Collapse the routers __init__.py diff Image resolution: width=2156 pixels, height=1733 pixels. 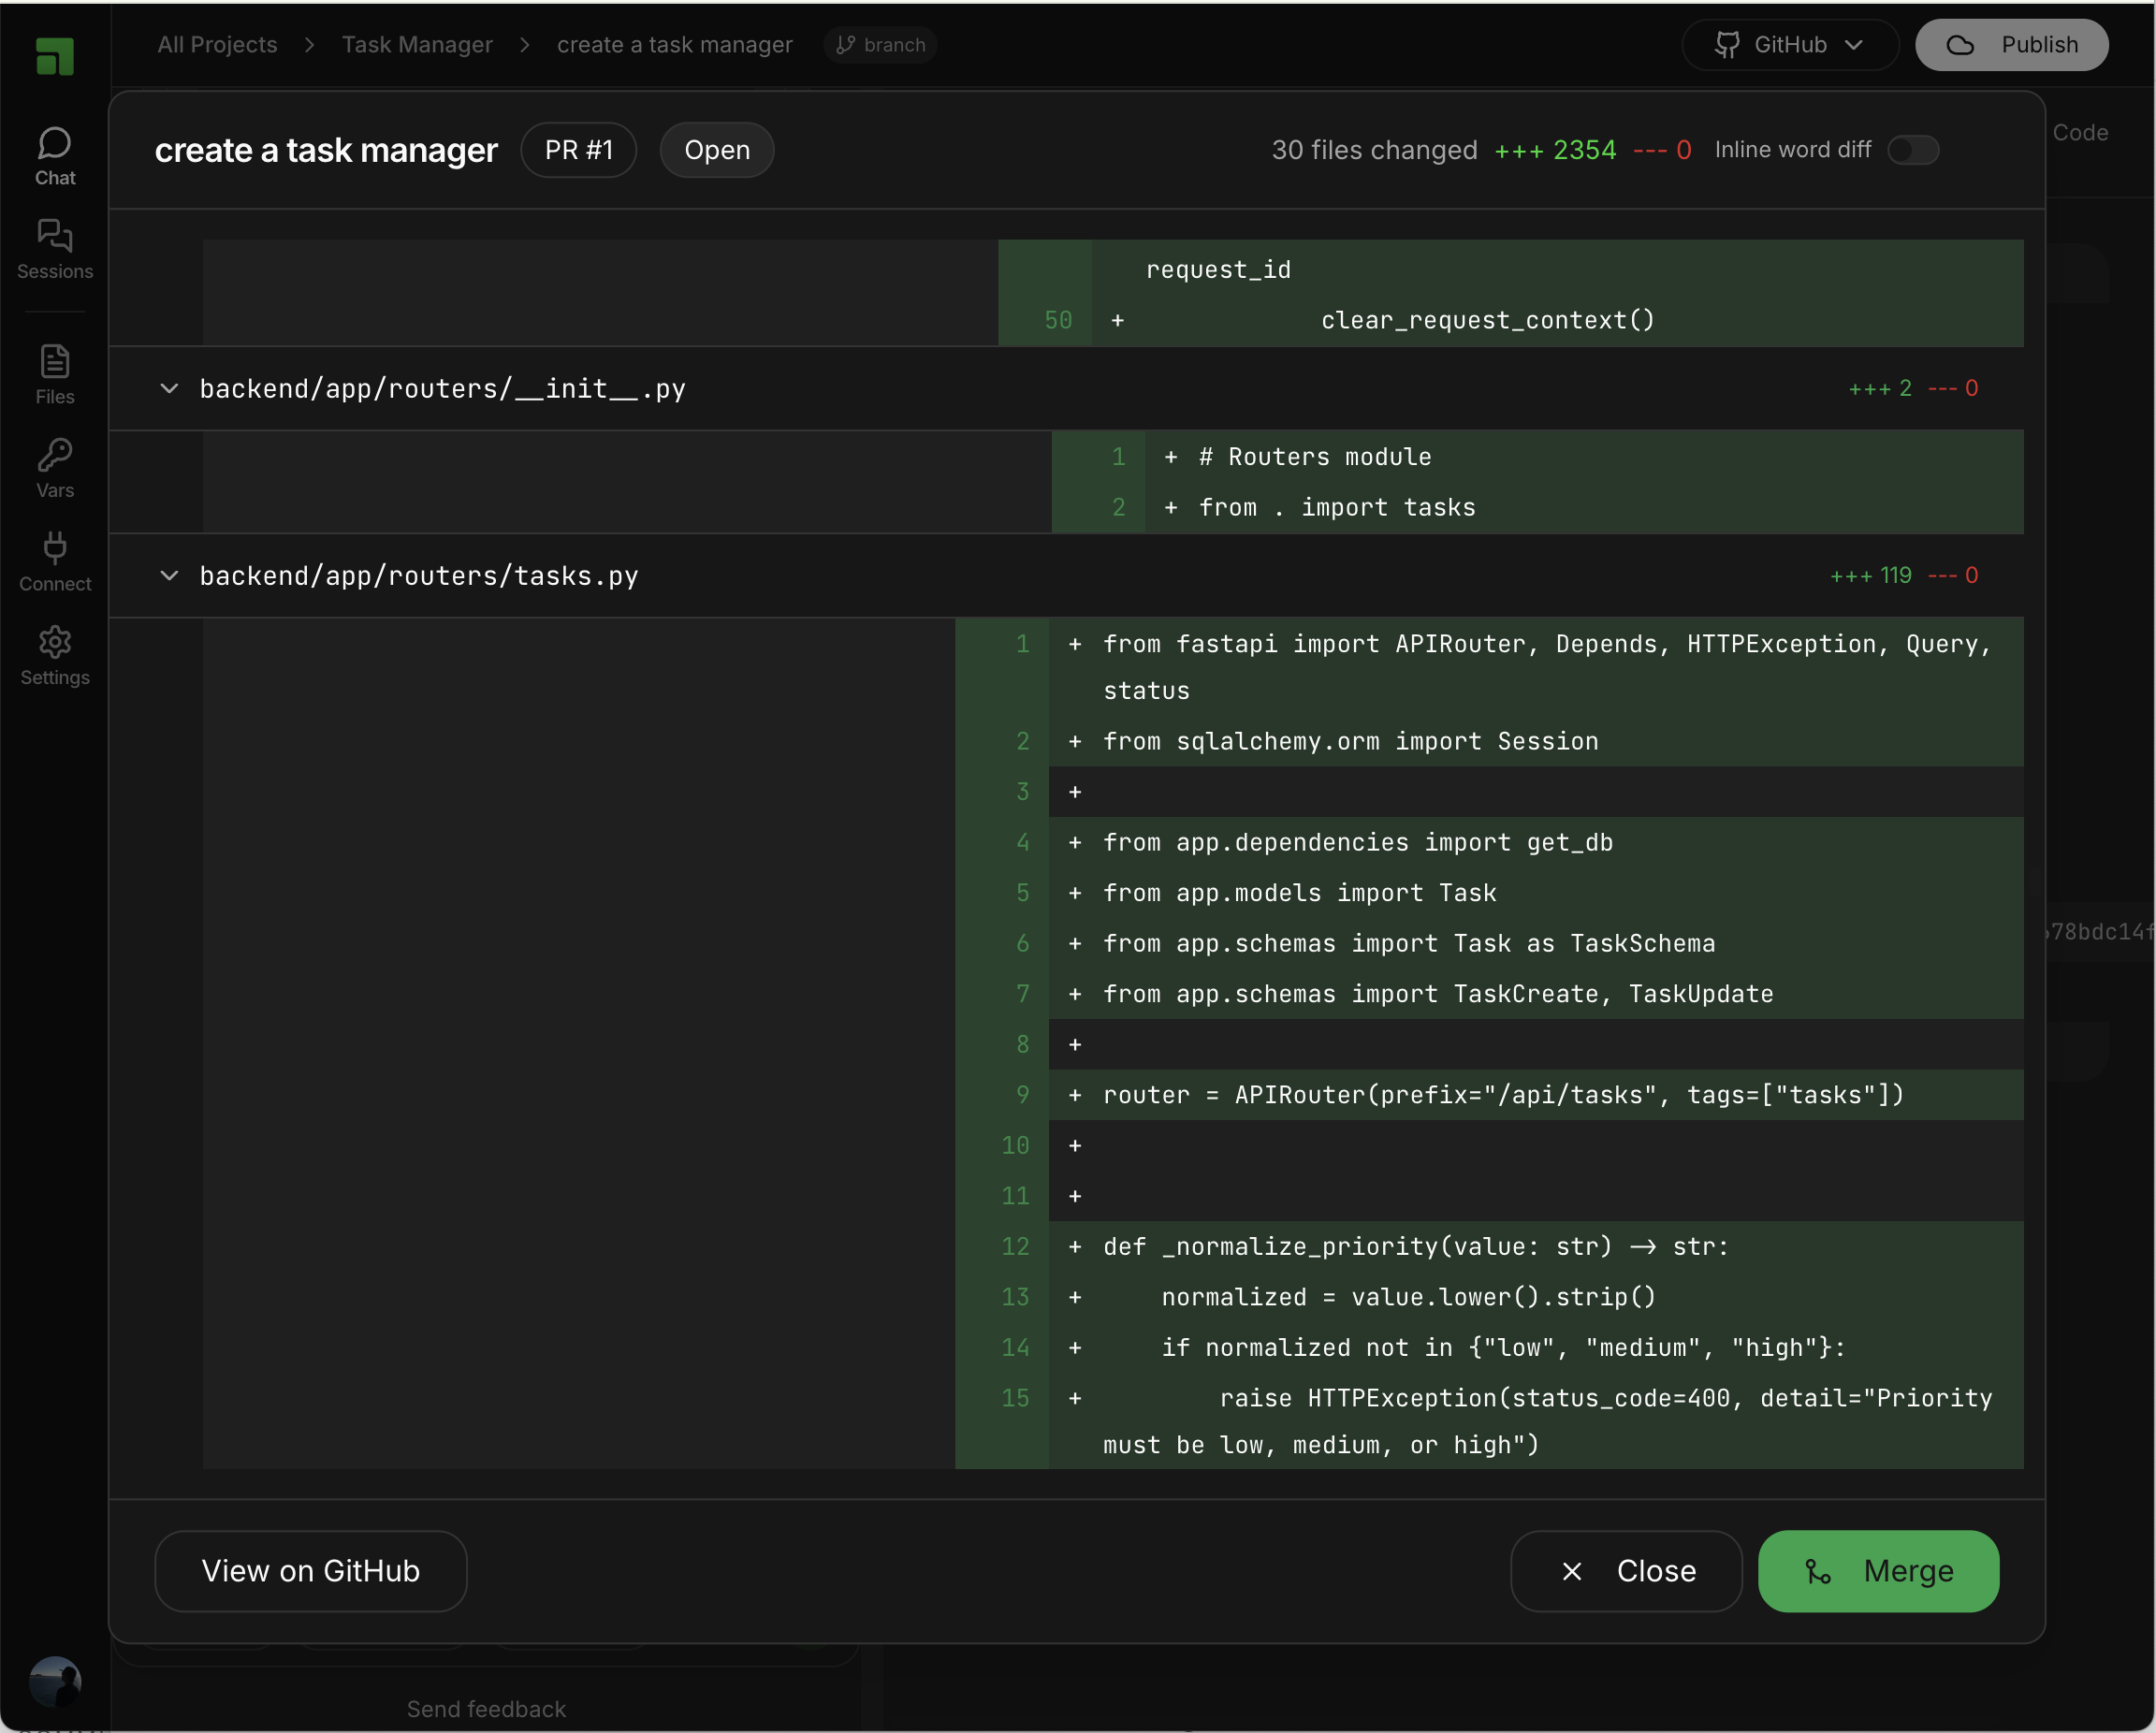pos(169,388)
